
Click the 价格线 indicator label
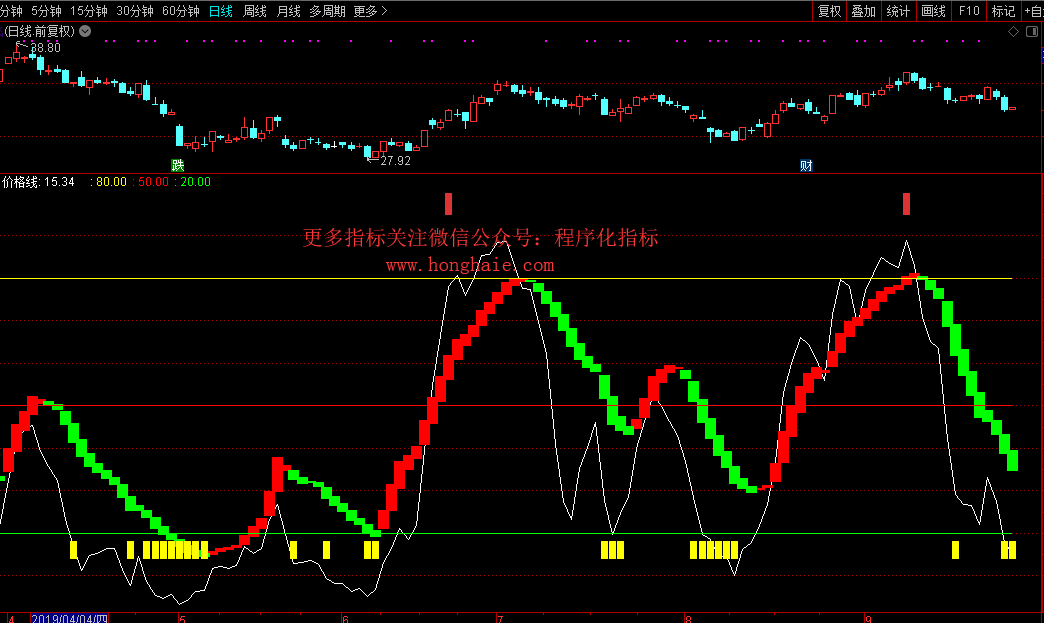[x=22, y=182]
